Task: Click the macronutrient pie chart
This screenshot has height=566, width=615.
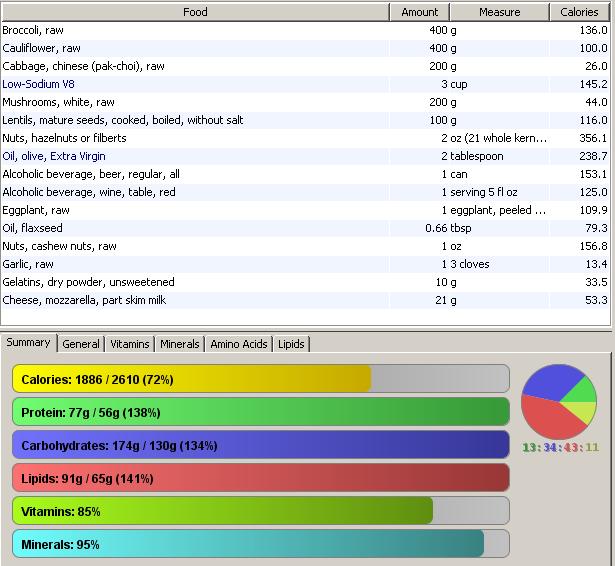Action: click(x=559, y=401)
